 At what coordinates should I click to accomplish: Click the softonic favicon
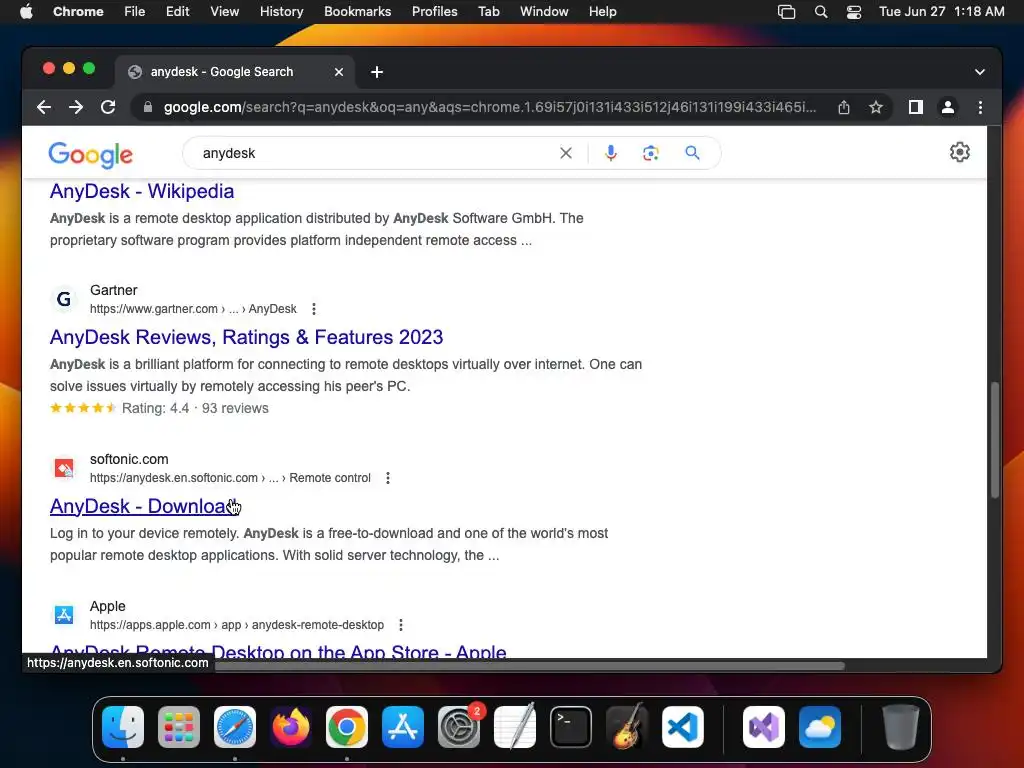point(63,468)
